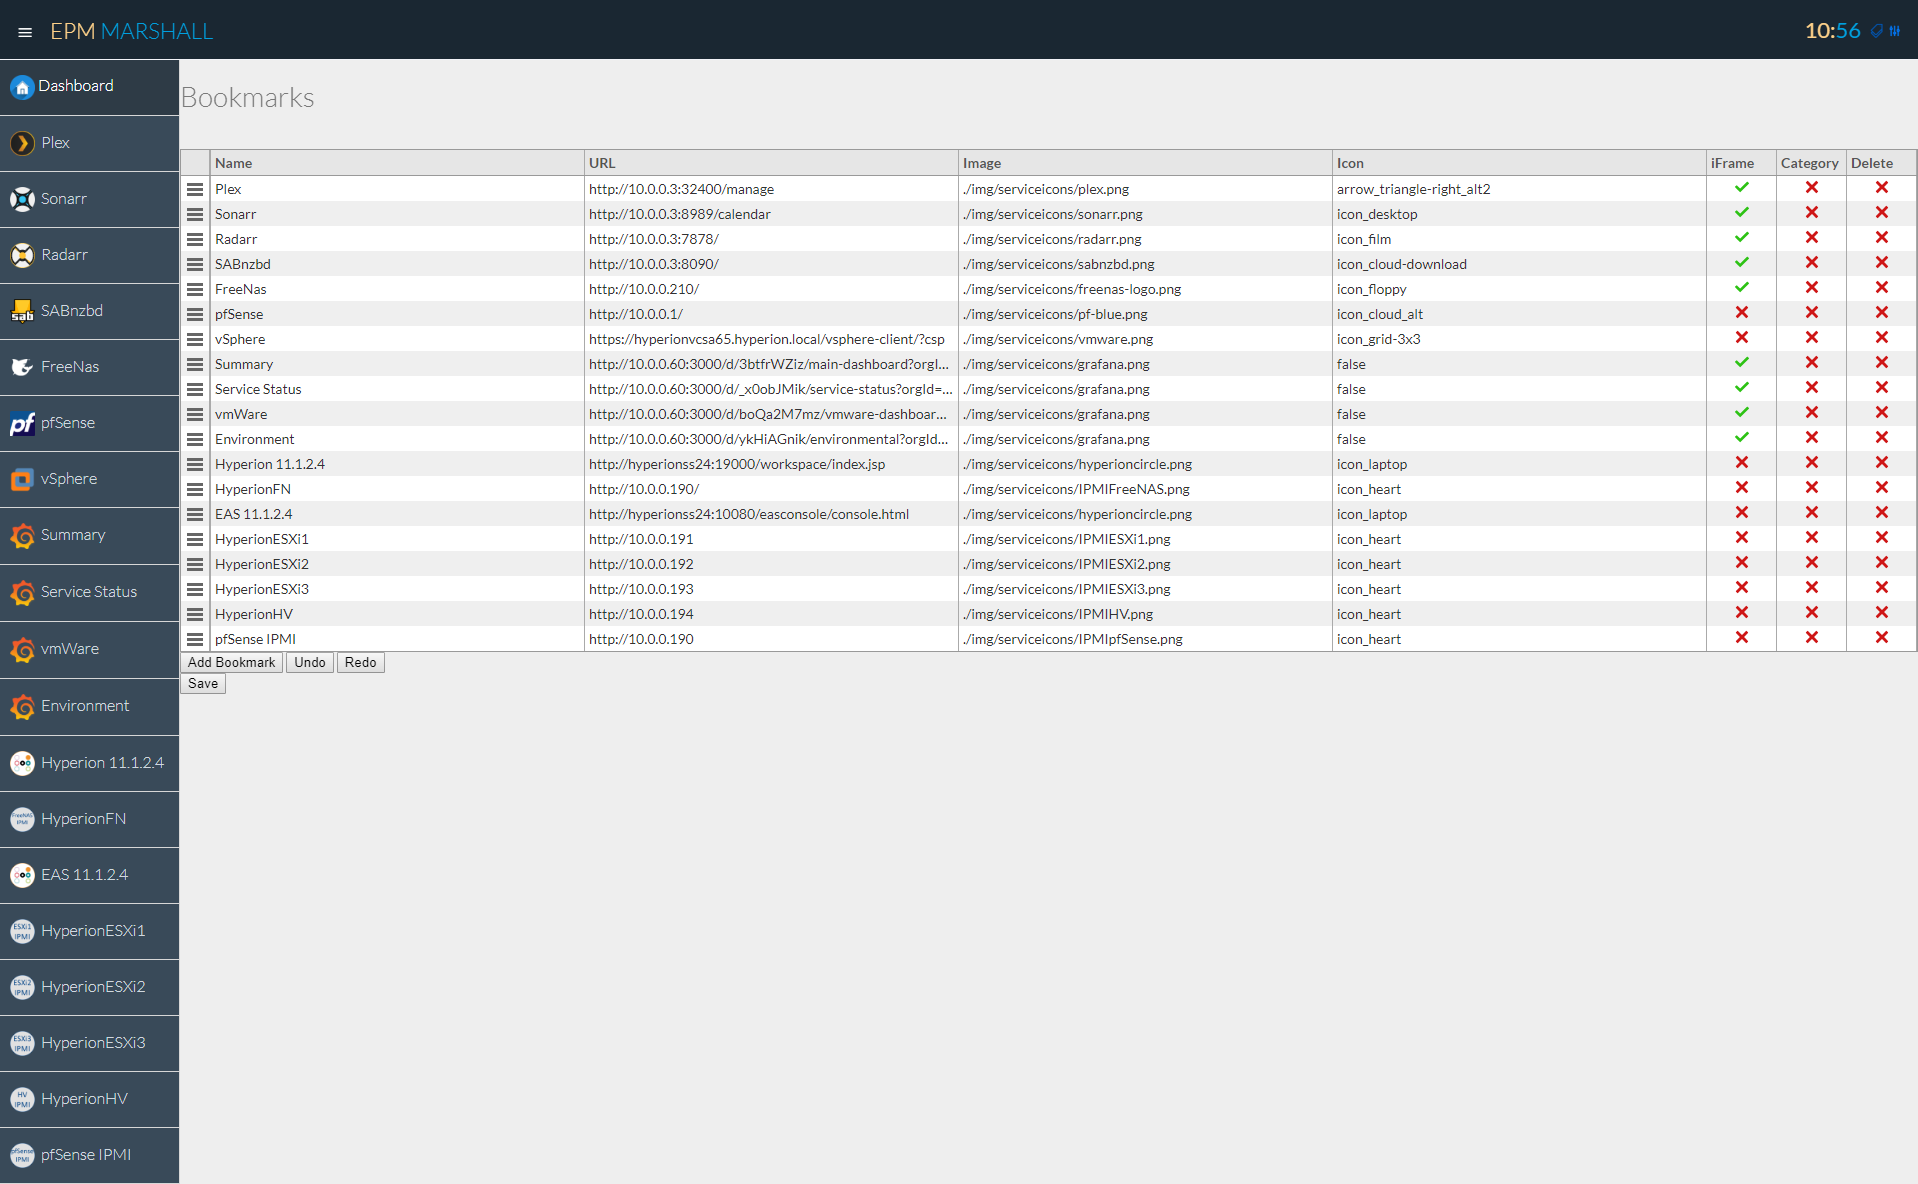This screenshot has height=1184, width=1918.
Task: Open Service Status from the sidebar
Action: point(89,592)
